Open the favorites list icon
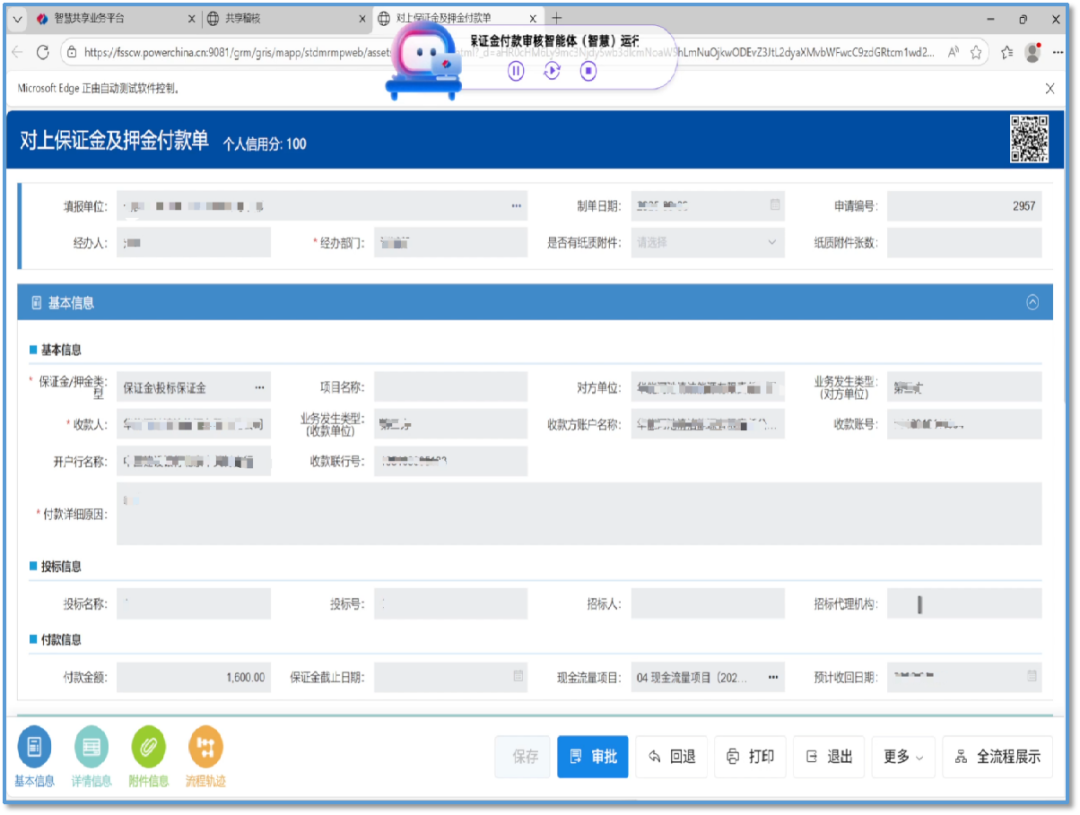 (1006, 52)
